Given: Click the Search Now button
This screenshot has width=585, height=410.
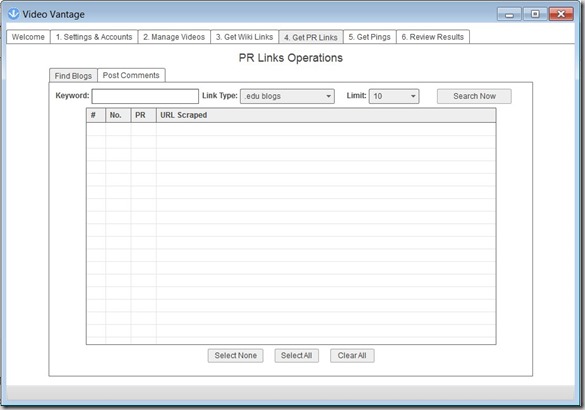Looking at the screenshot, I should 474,96.
